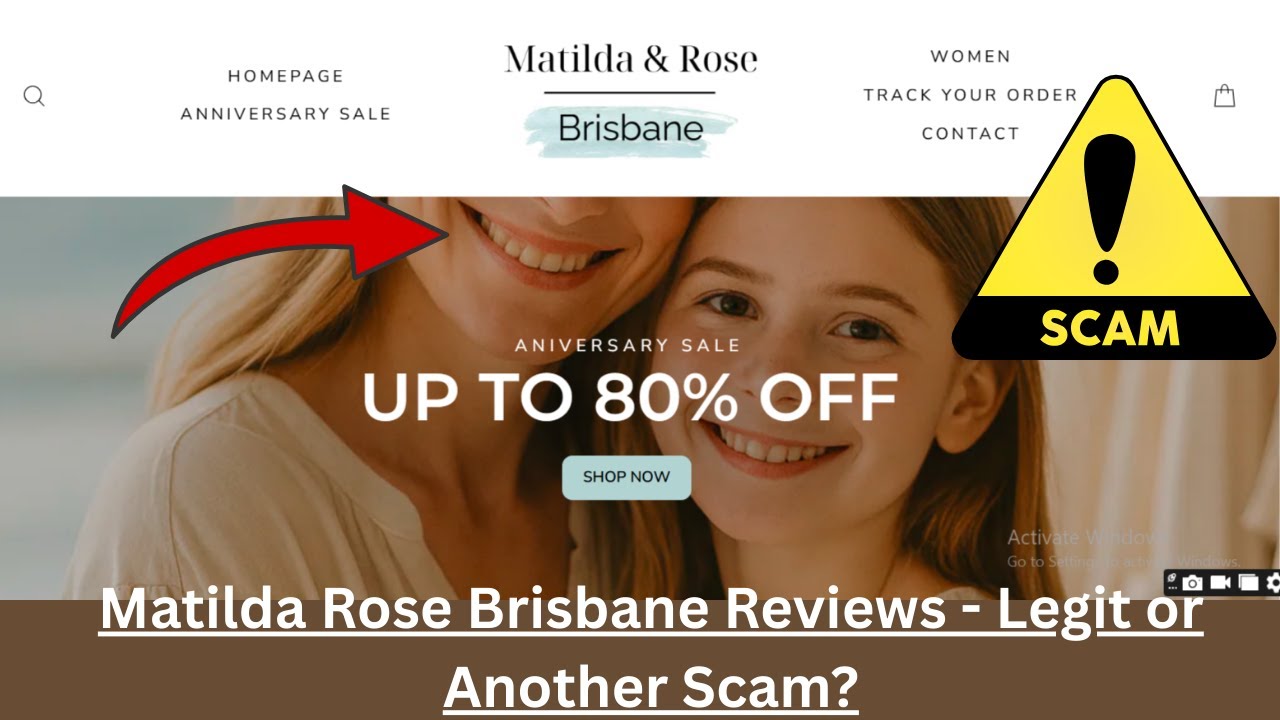
Task: Click the Brisbane brushstroke label
Action: [x=630, y=130]
